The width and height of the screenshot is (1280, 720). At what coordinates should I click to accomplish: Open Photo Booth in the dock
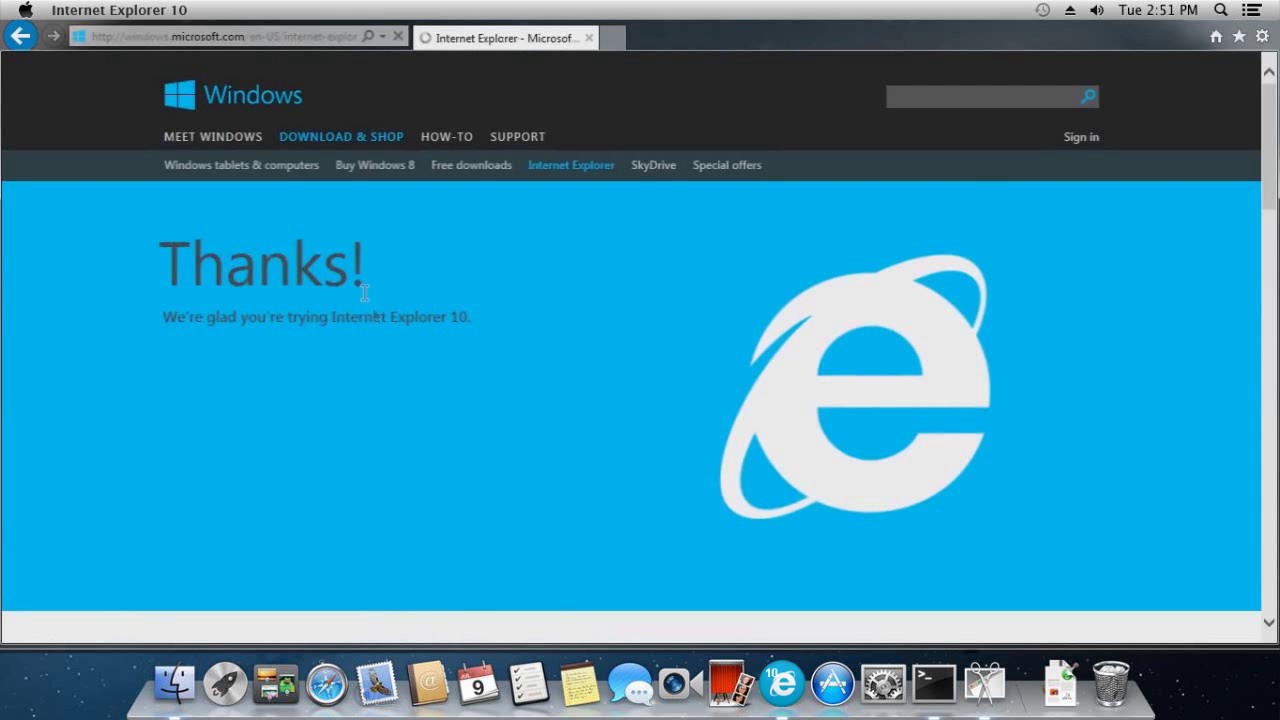click(x=731, y=684)
